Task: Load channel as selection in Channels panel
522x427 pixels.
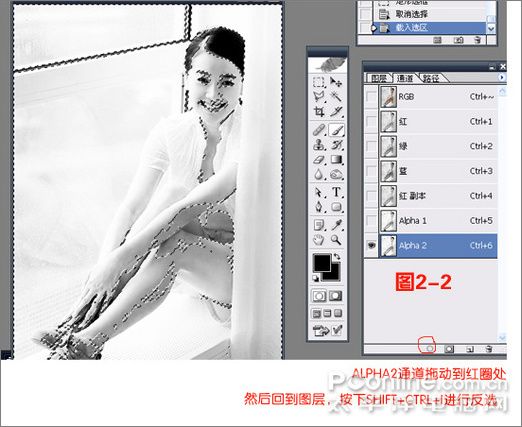Action: click(x=430, y=349)
